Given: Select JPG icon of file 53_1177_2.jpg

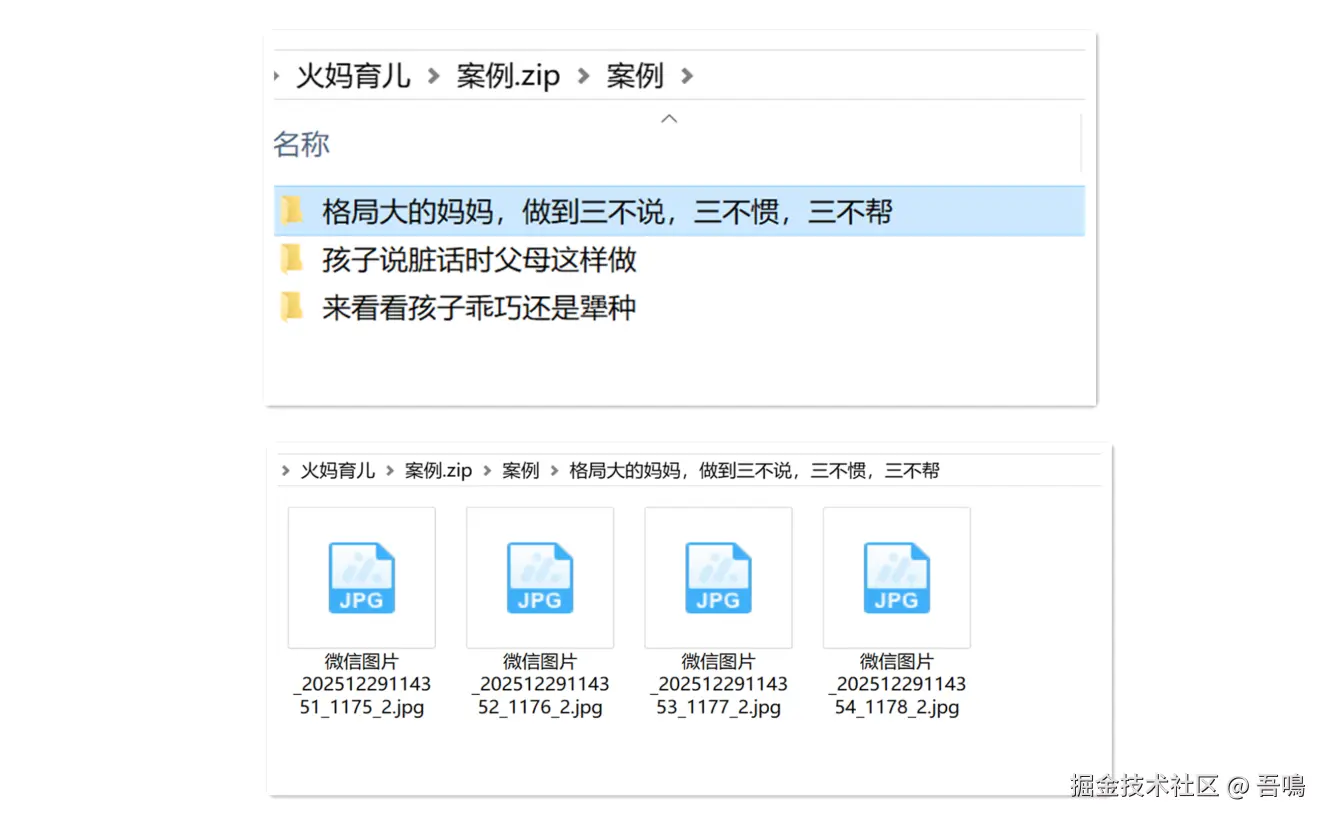Looking at the screenshot, I should pos(718,578).
